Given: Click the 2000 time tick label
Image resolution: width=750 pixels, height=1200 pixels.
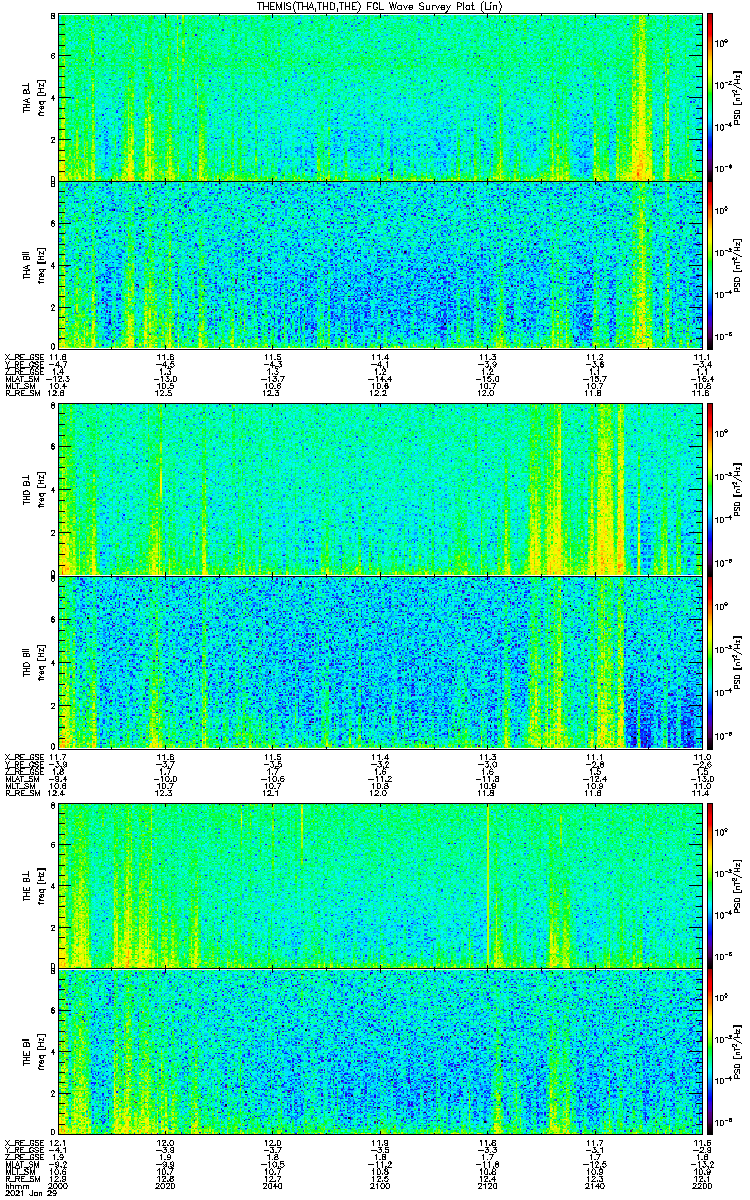Looking at the screenshot, I should point(59,1186).
